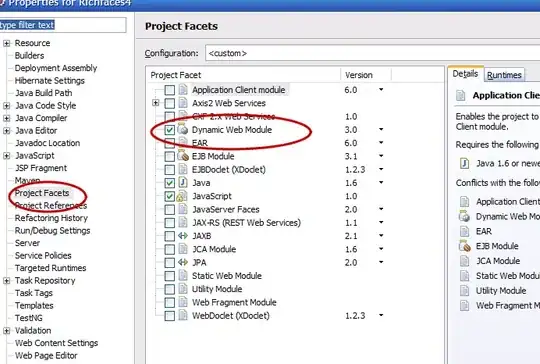Uncheck the Dynamic Web Module checkbox
The height and width of the screenshot is (364, 540).
click(169, 130)
